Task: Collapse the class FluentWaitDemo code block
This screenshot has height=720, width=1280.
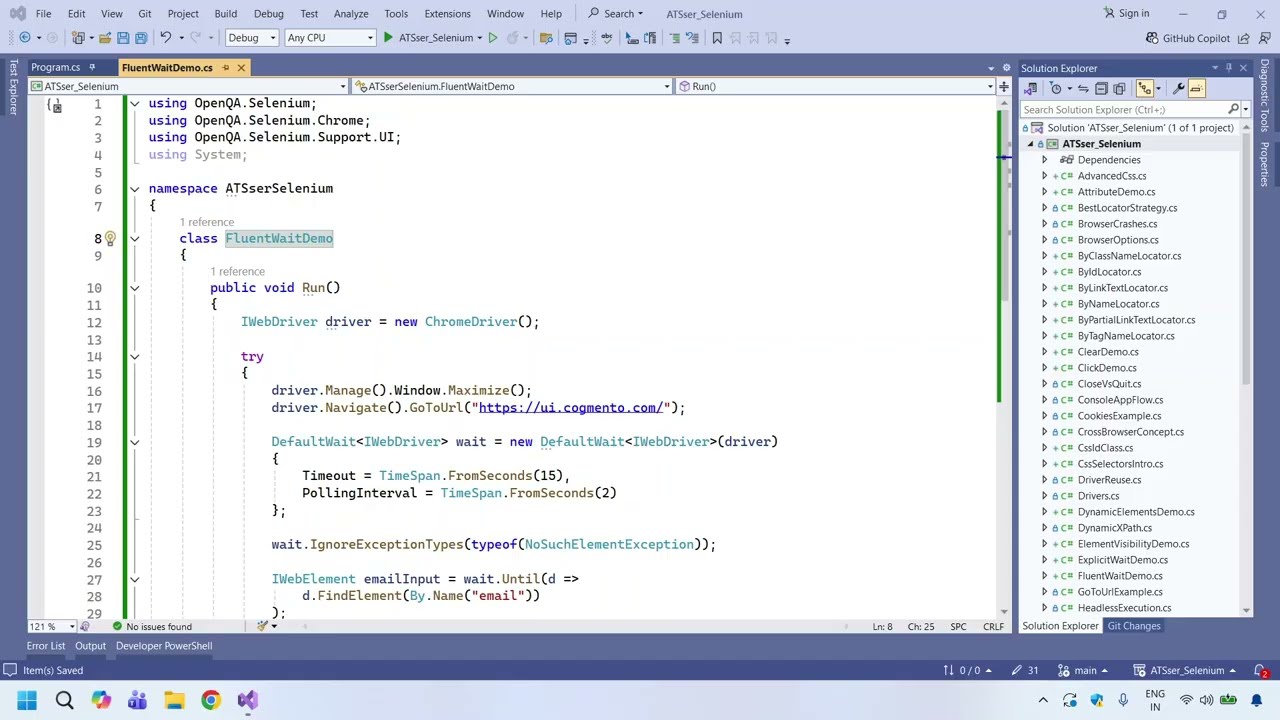Action: pos(134,238)
